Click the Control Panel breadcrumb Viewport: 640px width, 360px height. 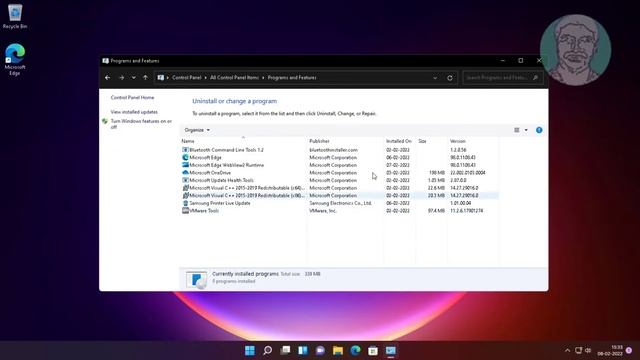tap(187, 78)
